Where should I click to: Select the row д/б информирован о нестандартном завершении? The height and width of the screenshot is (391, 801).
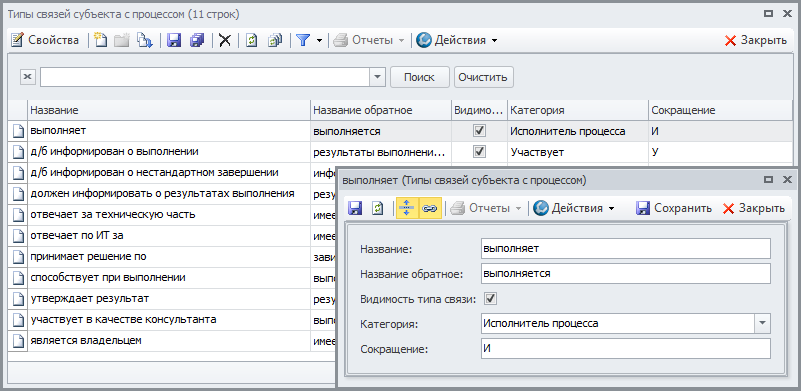click(x=169, y=173)
